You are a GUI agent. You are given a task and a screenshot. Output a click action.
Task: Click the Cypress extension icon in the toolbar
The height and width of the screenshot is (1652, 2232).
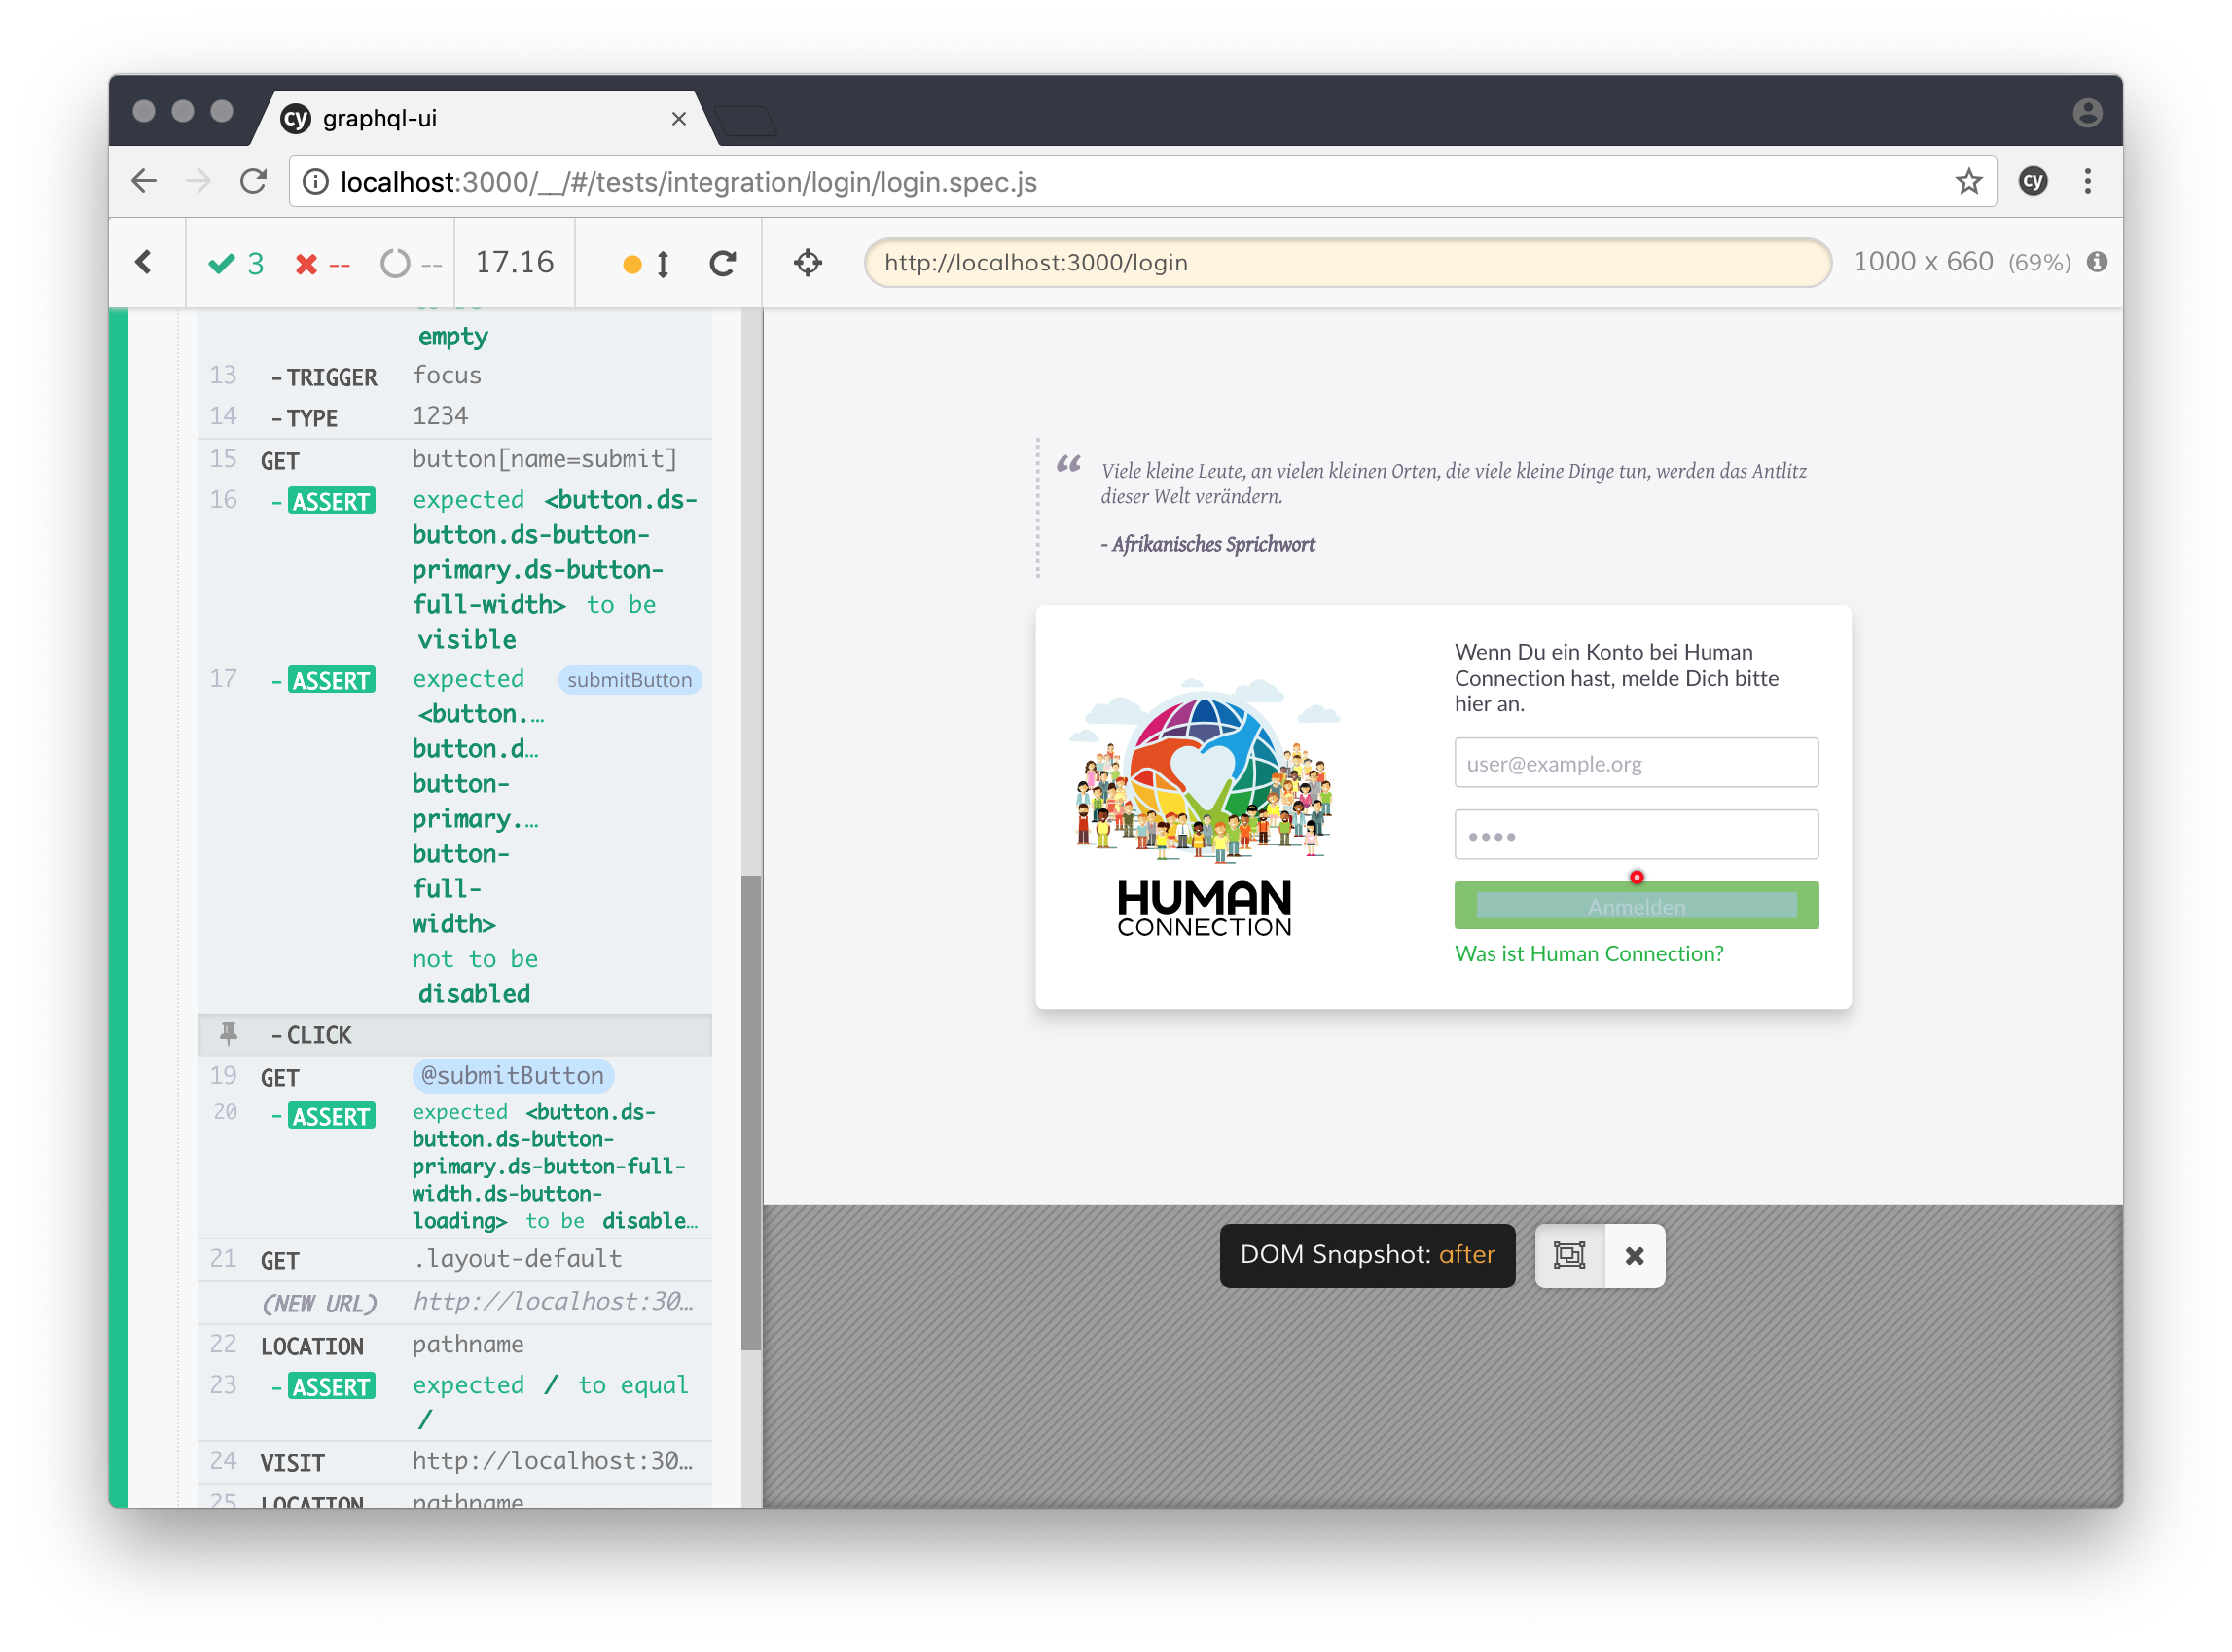point(2033,181)
